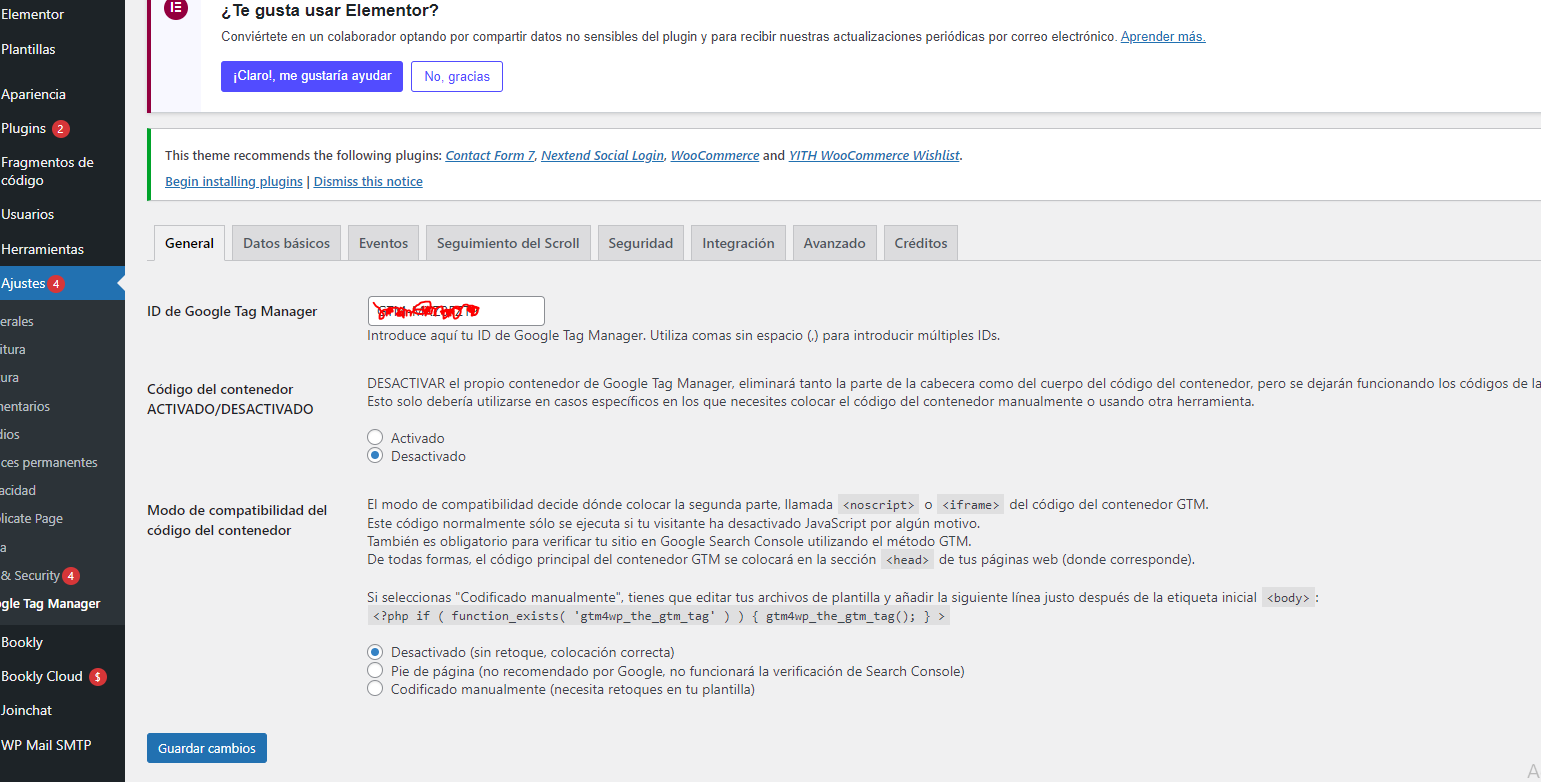Open Apariencia in the sidebar
This screenshot has height=782, width=1541.
[x=33, y=94]
